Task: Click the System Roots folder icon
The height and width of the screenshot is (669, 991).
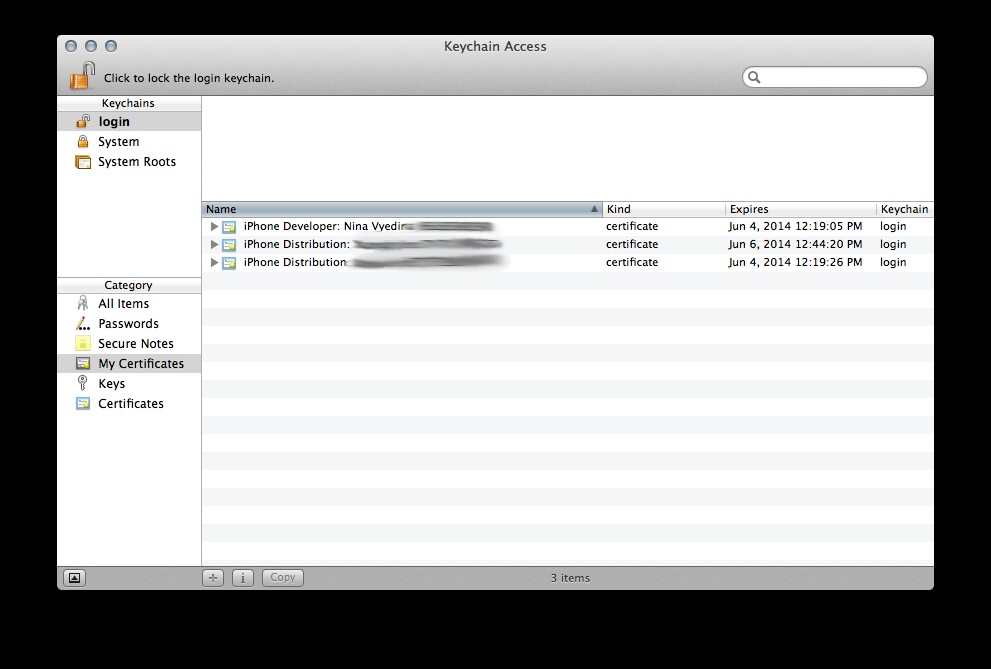Action: click(x=83, y=162)
